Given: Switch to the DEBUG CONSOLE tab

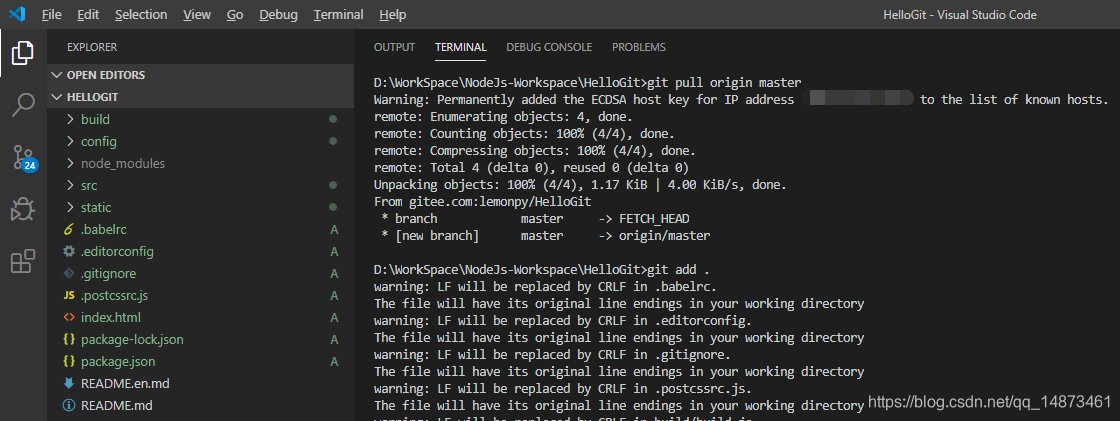Looking at the screenshot, I should [x=549, y=47].
